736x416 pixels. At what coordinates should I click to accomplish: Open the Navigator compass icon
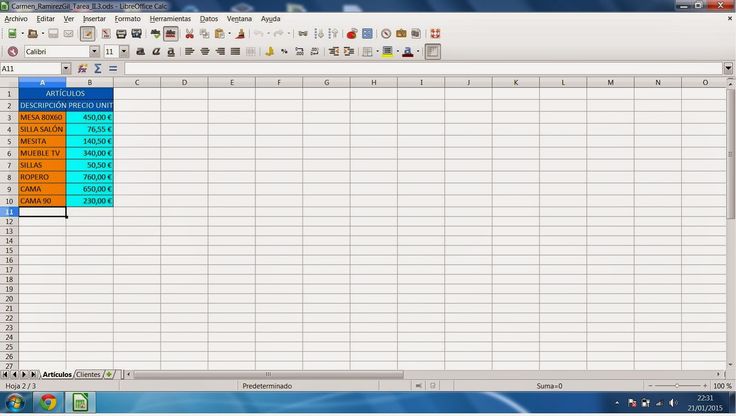(386, 33)
